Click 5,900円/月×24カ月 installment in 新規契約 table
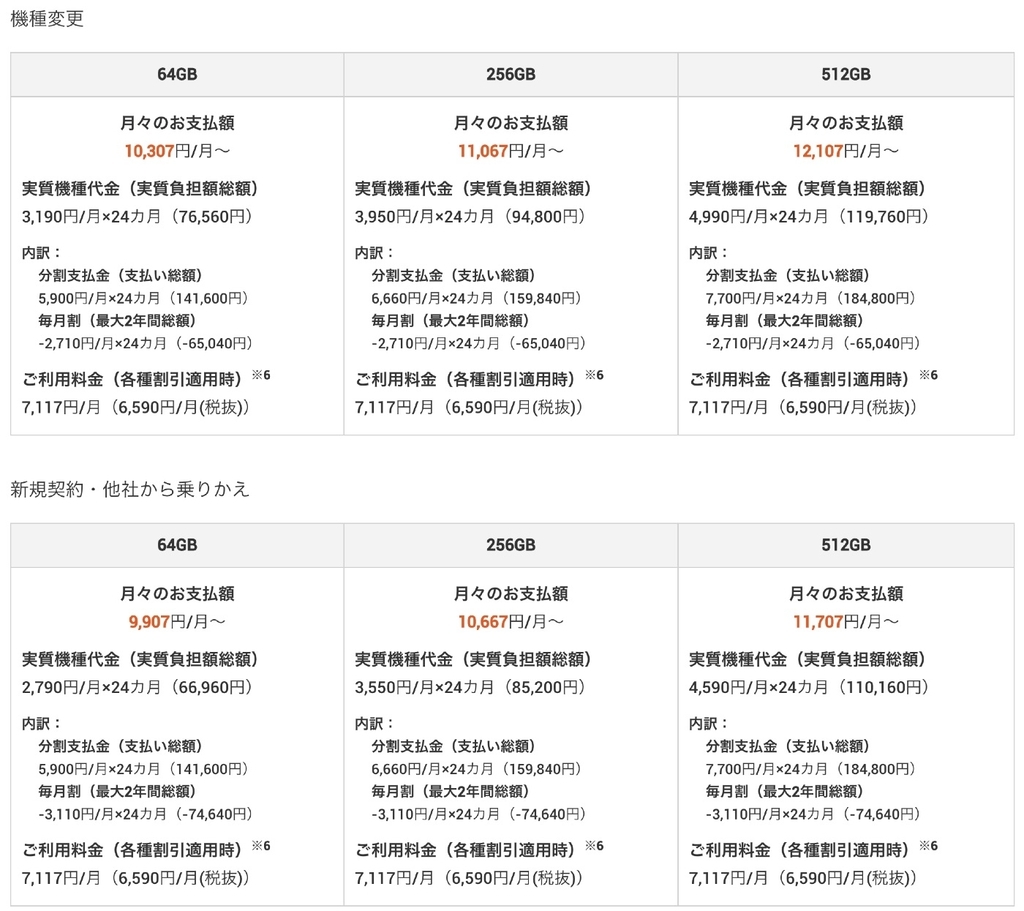The image size is (1024, 911). pos(144,769)
